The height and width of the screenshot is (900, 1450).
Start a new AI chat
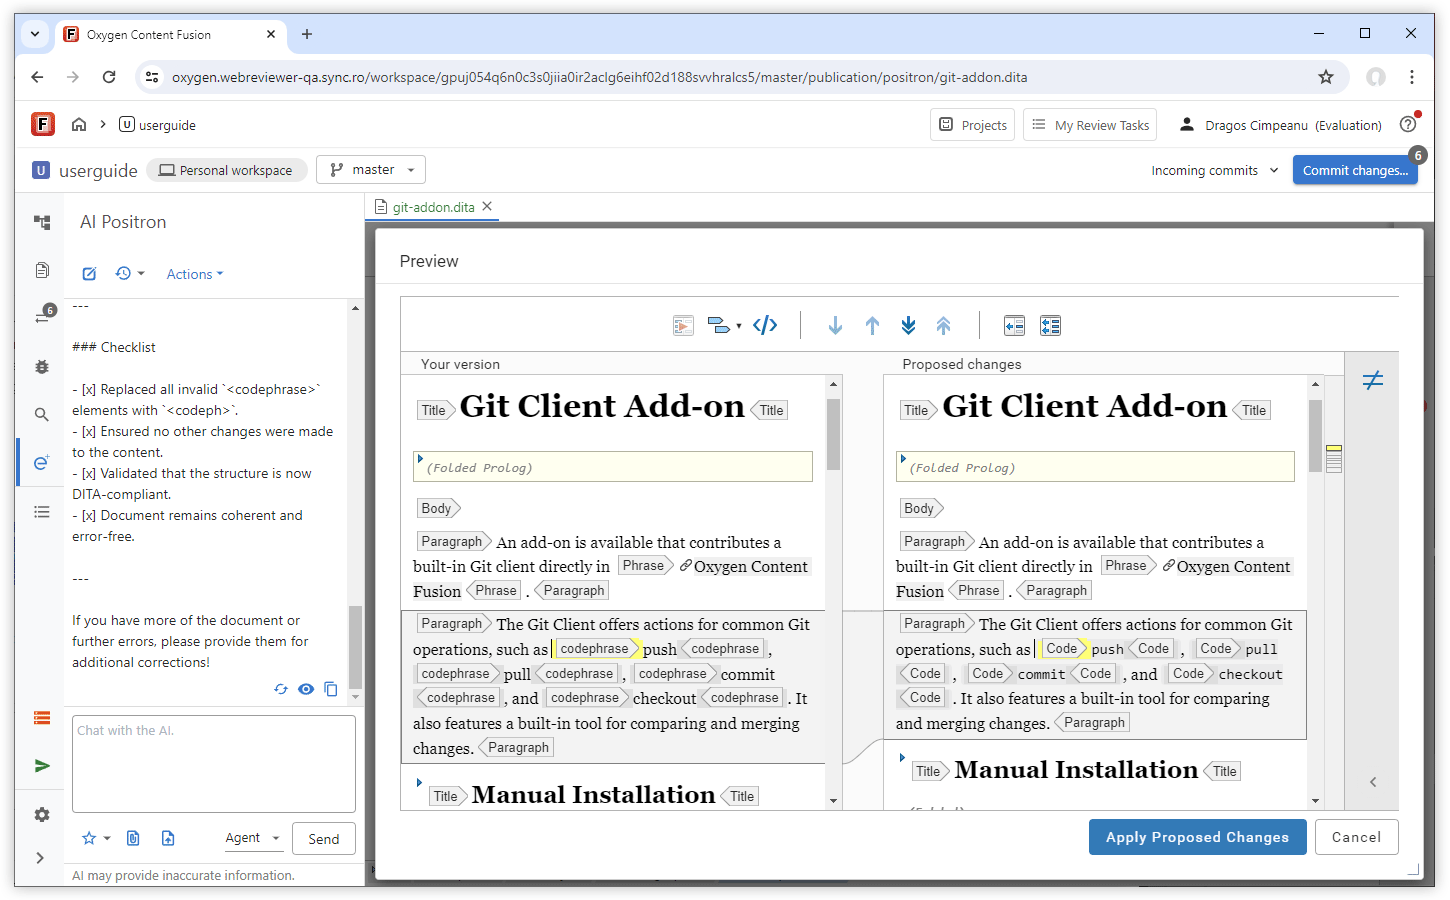point(89,274)
